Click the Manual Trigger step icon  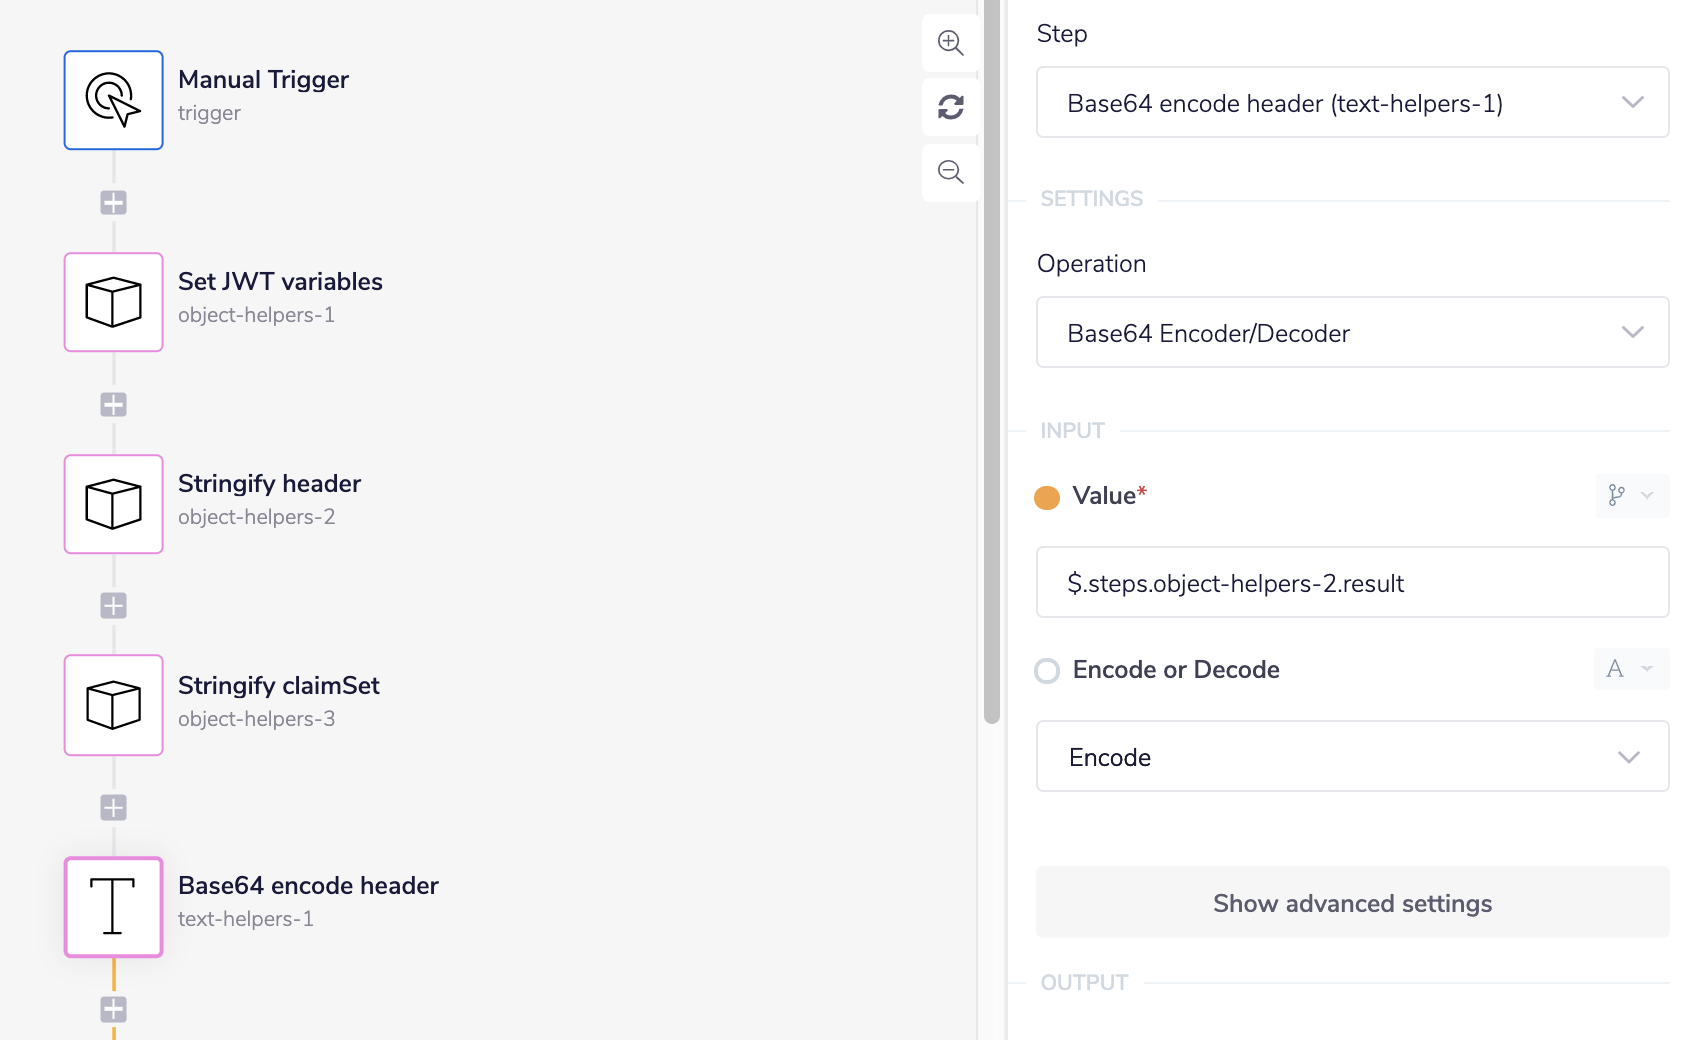coord(113,100)
